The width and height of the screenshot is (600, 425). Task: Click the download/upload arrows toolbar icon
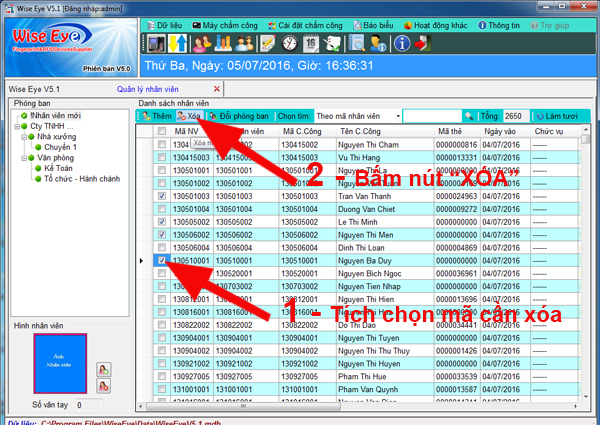177,43
